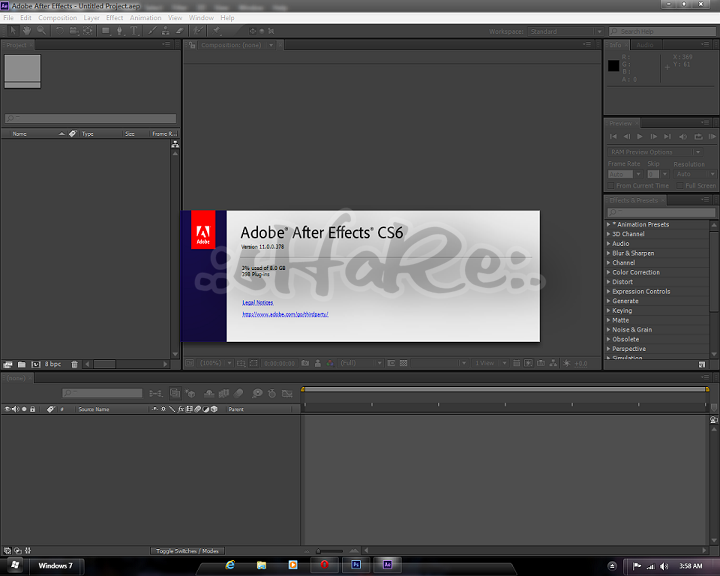The height and width of the screenshot is (576, 720).
Task: Toggle the Loop option in Preview panel
Action: coord(698,136)
